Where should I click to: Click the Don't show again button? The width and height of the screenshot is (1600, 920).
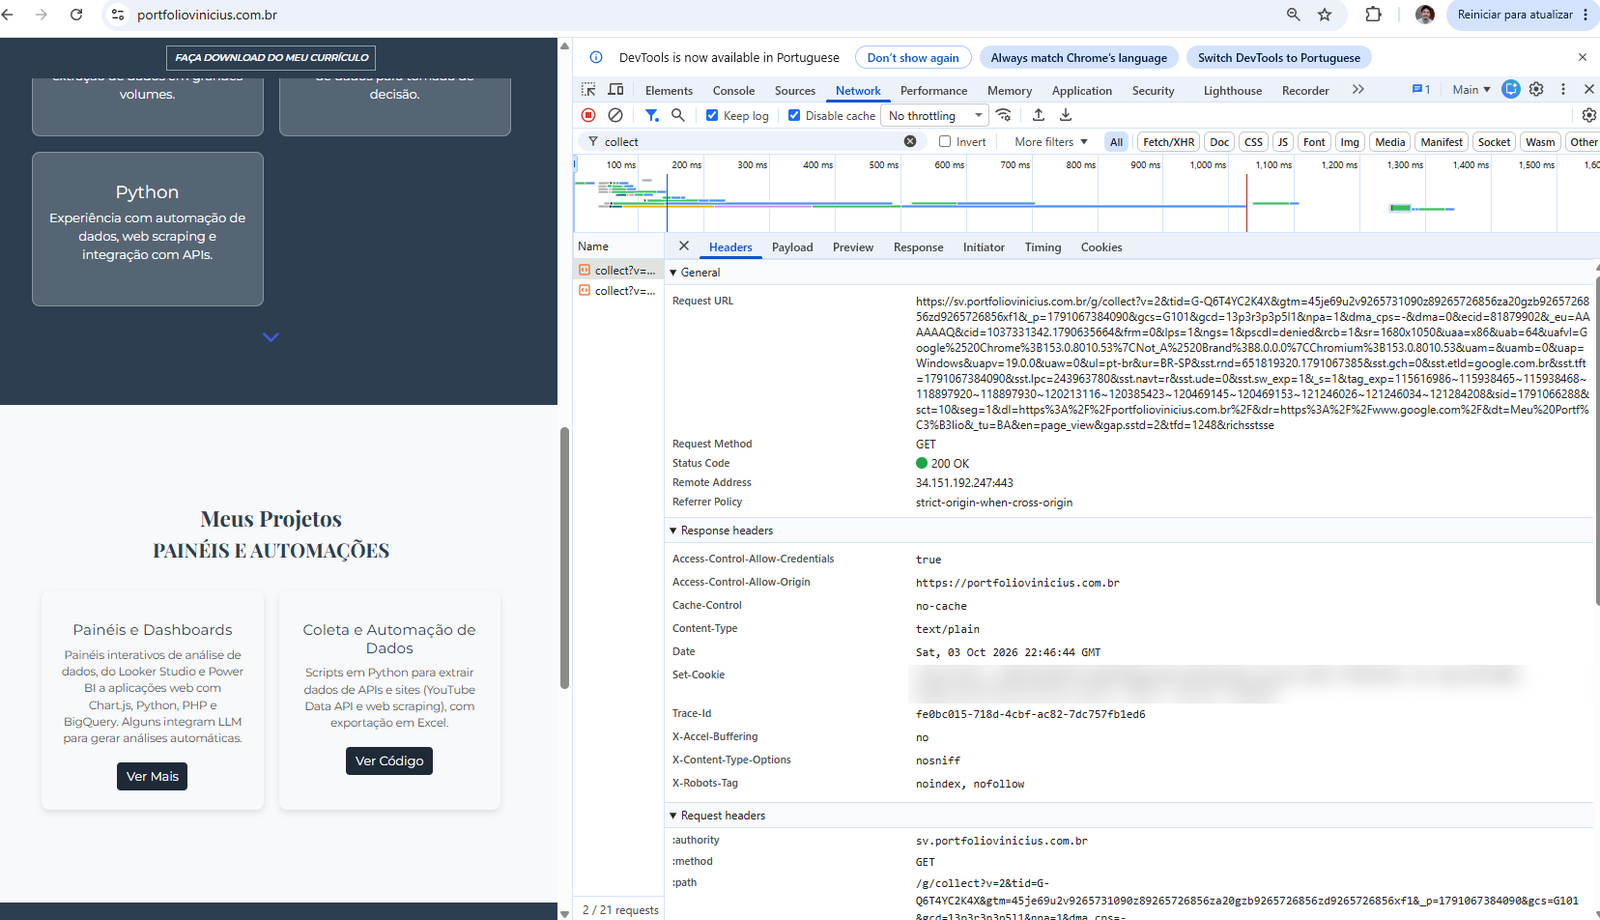pyautogui.click(x=913, y=58)
